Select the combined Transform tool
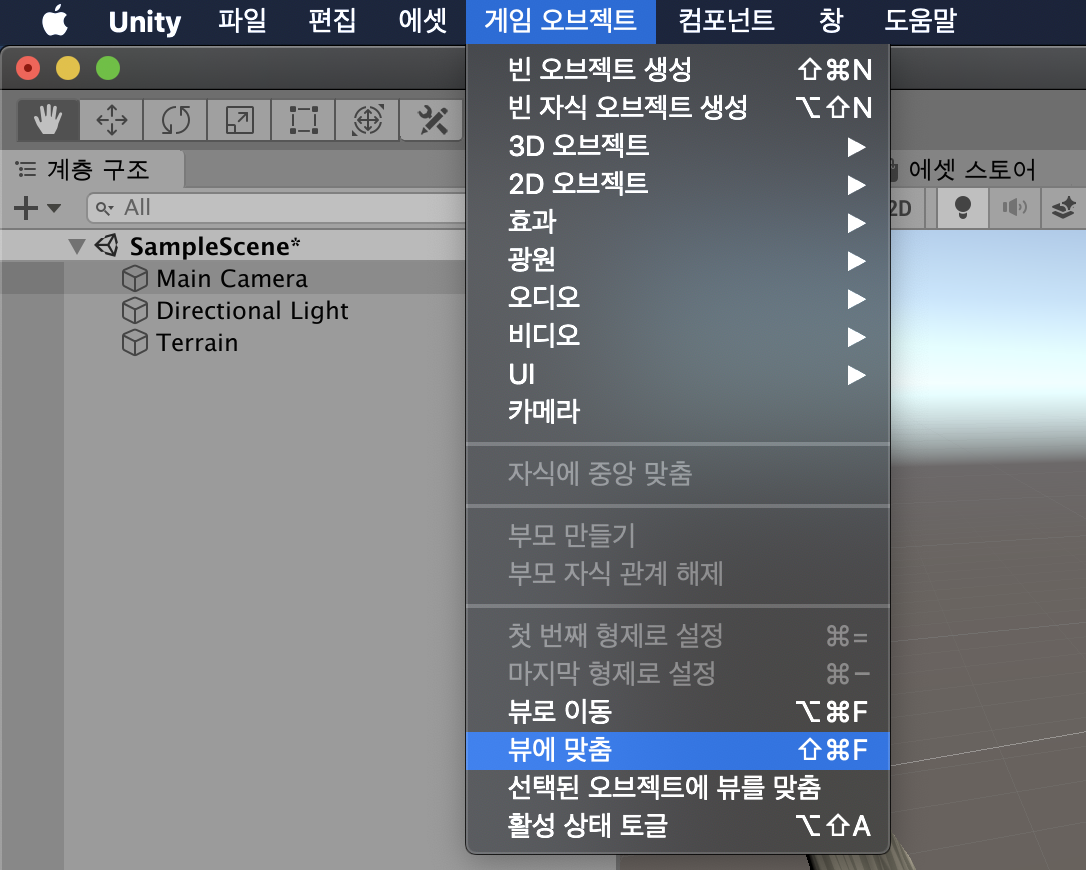 pos(367,120)
